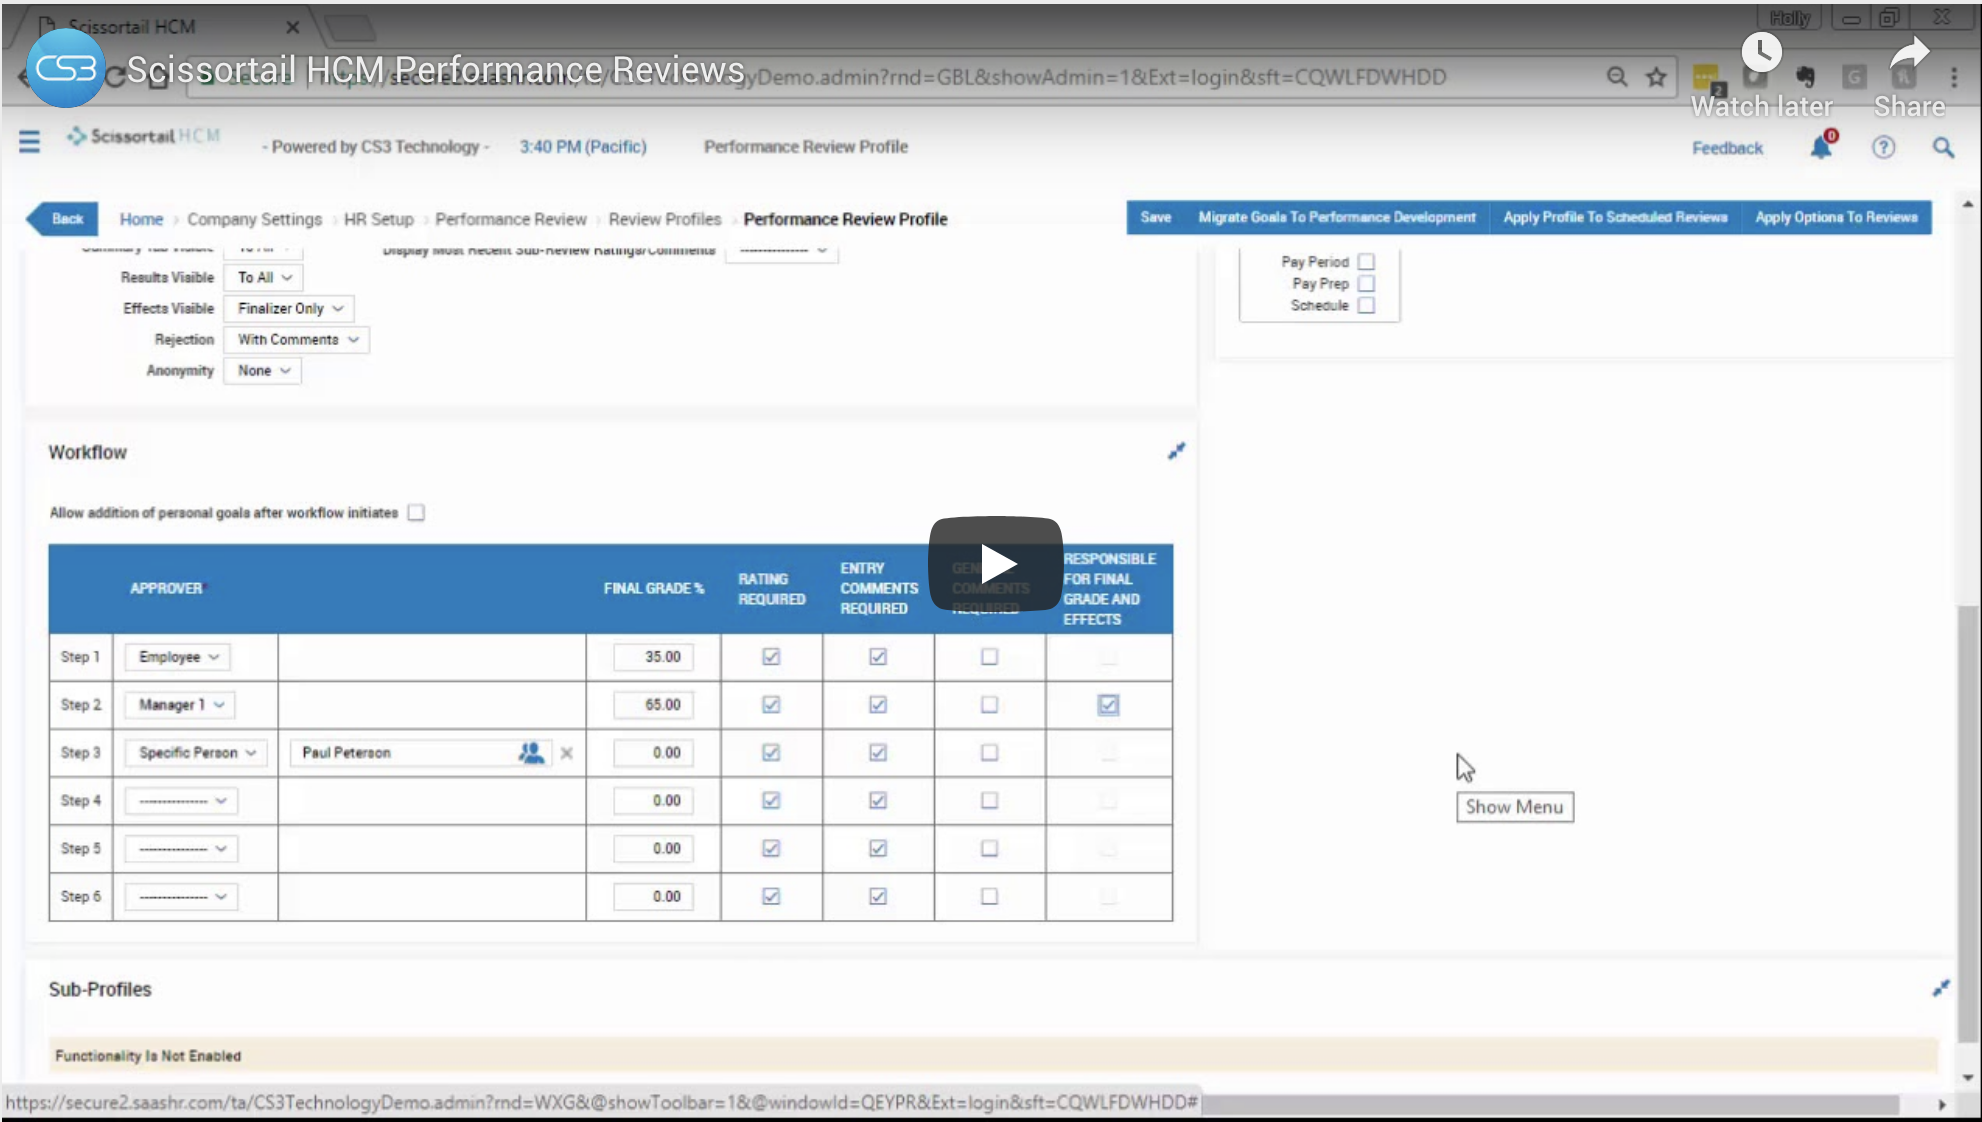Click the Watch later clock icon
The height and width of the screenshot is (1122, 1982).
pyautogui.click(x=1761, y=53)
